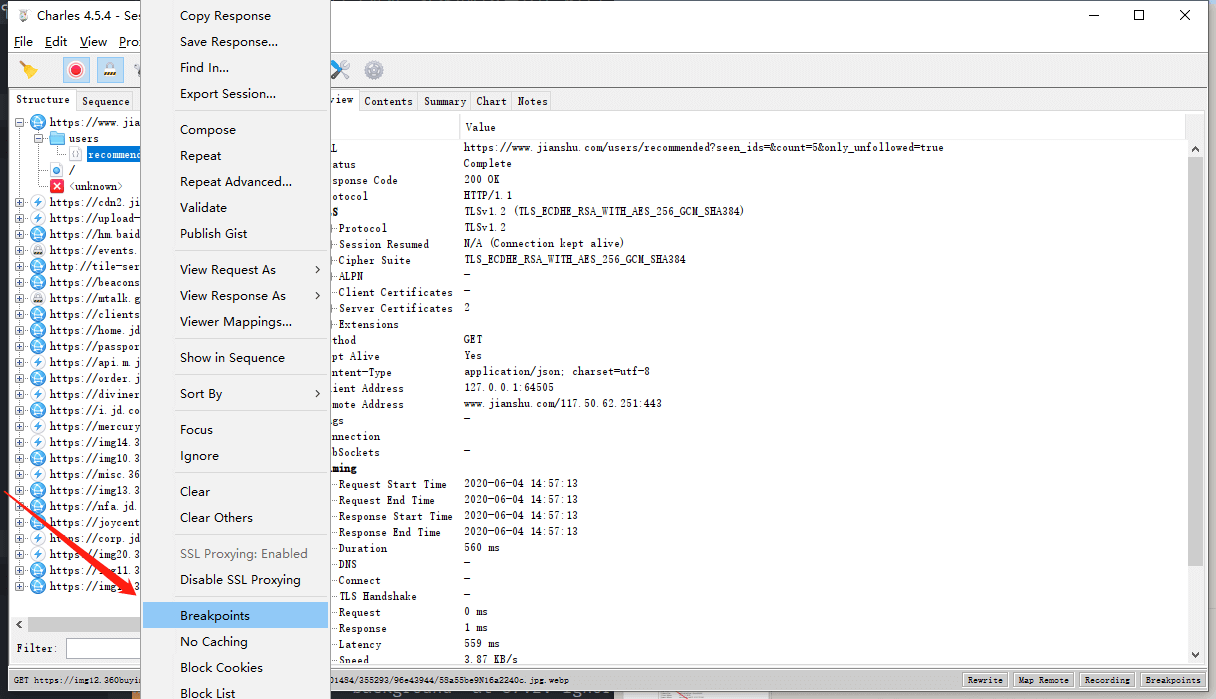This screenshot has height=699, width=1216.
Task: Expand the https://clients tree node
Action: tap(20, 314)
